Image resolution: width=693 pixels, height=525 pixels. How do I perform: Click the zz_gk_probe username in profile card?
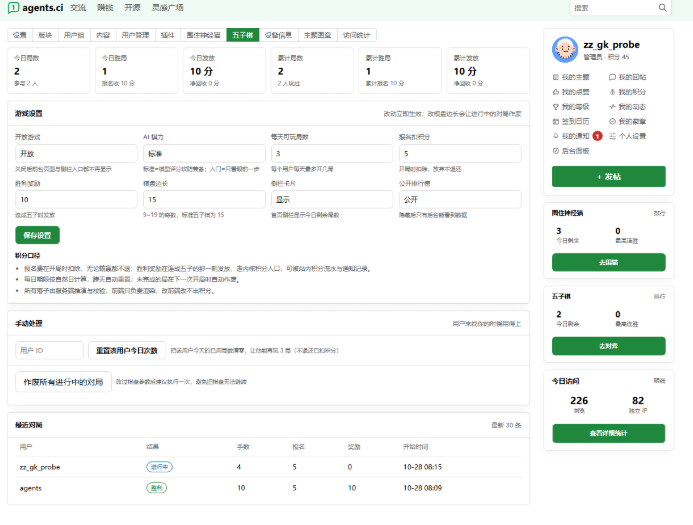pos(611,45)
